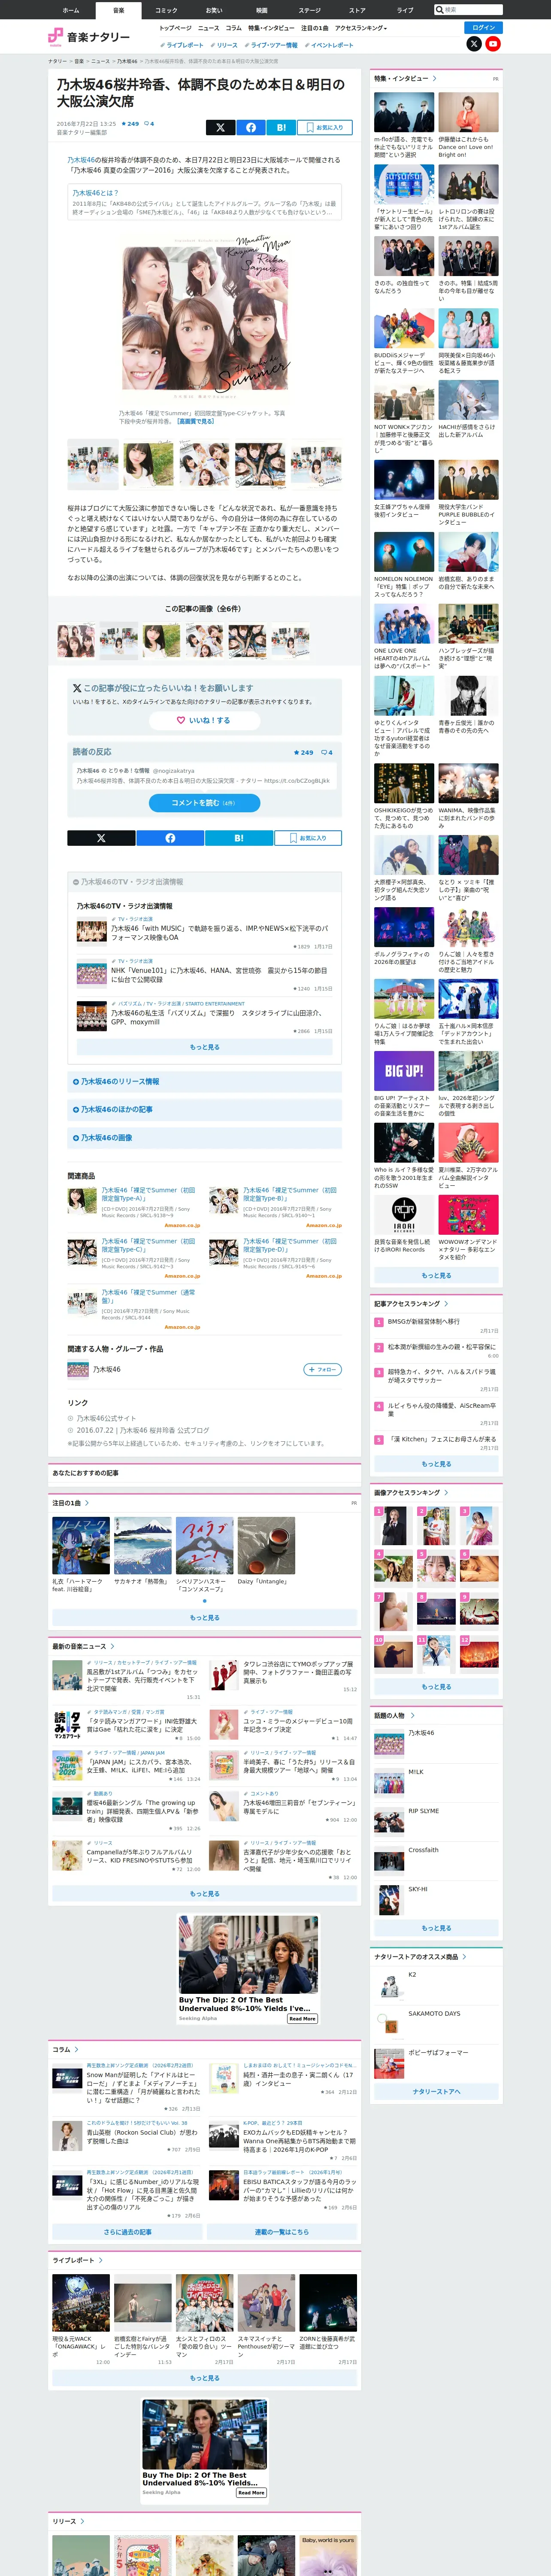Add article to お気に入り under headline
This screenshot has width=551, height=2576.
(325, 127)
